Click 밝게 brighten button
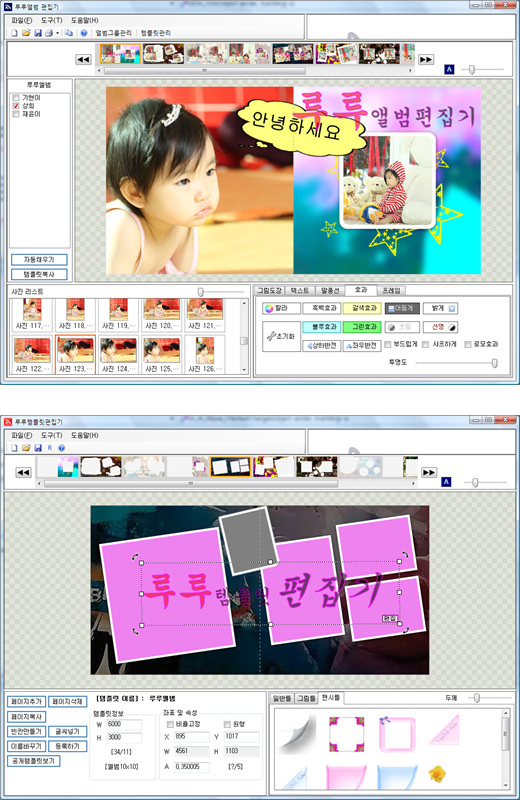The height and width of the screenshot is (800, 520). pyautogui.click(x=440, y=308)
